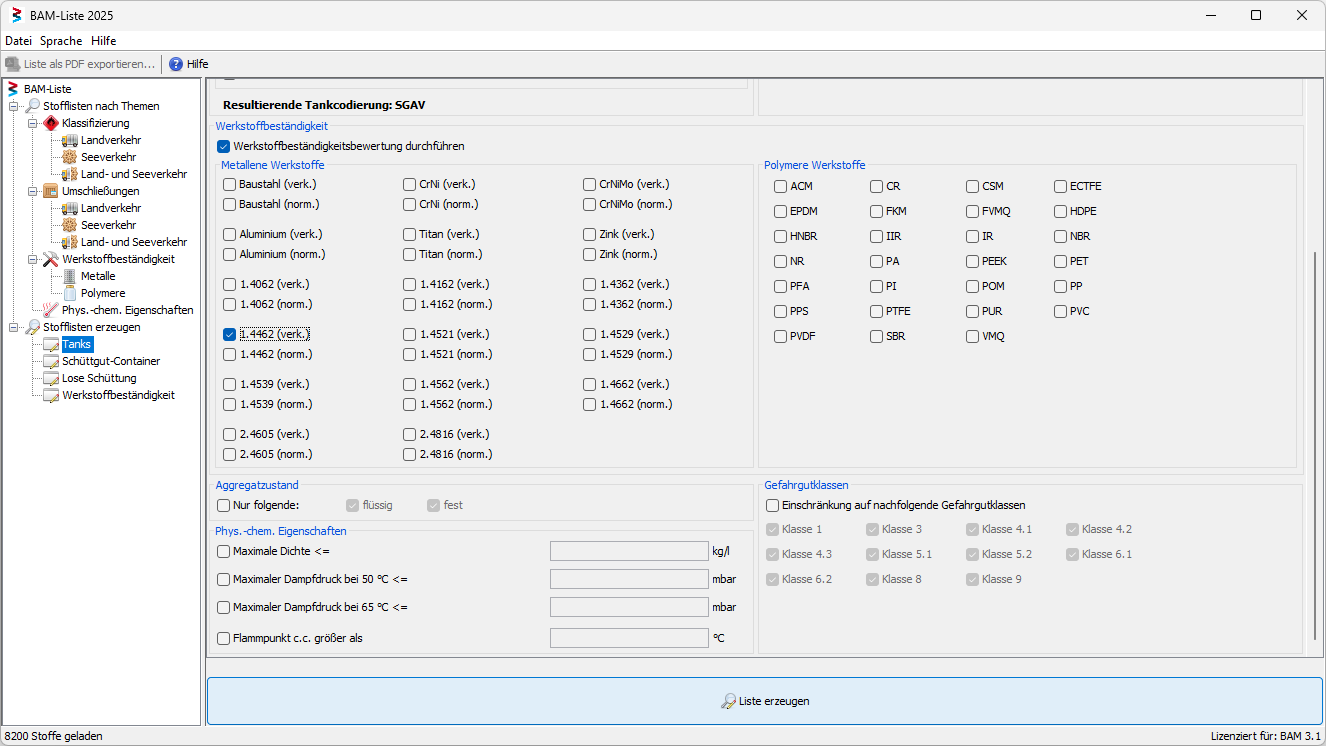Uncheck Werkstoffbeständigkeitsbewertung durchführen

(224, 146)
